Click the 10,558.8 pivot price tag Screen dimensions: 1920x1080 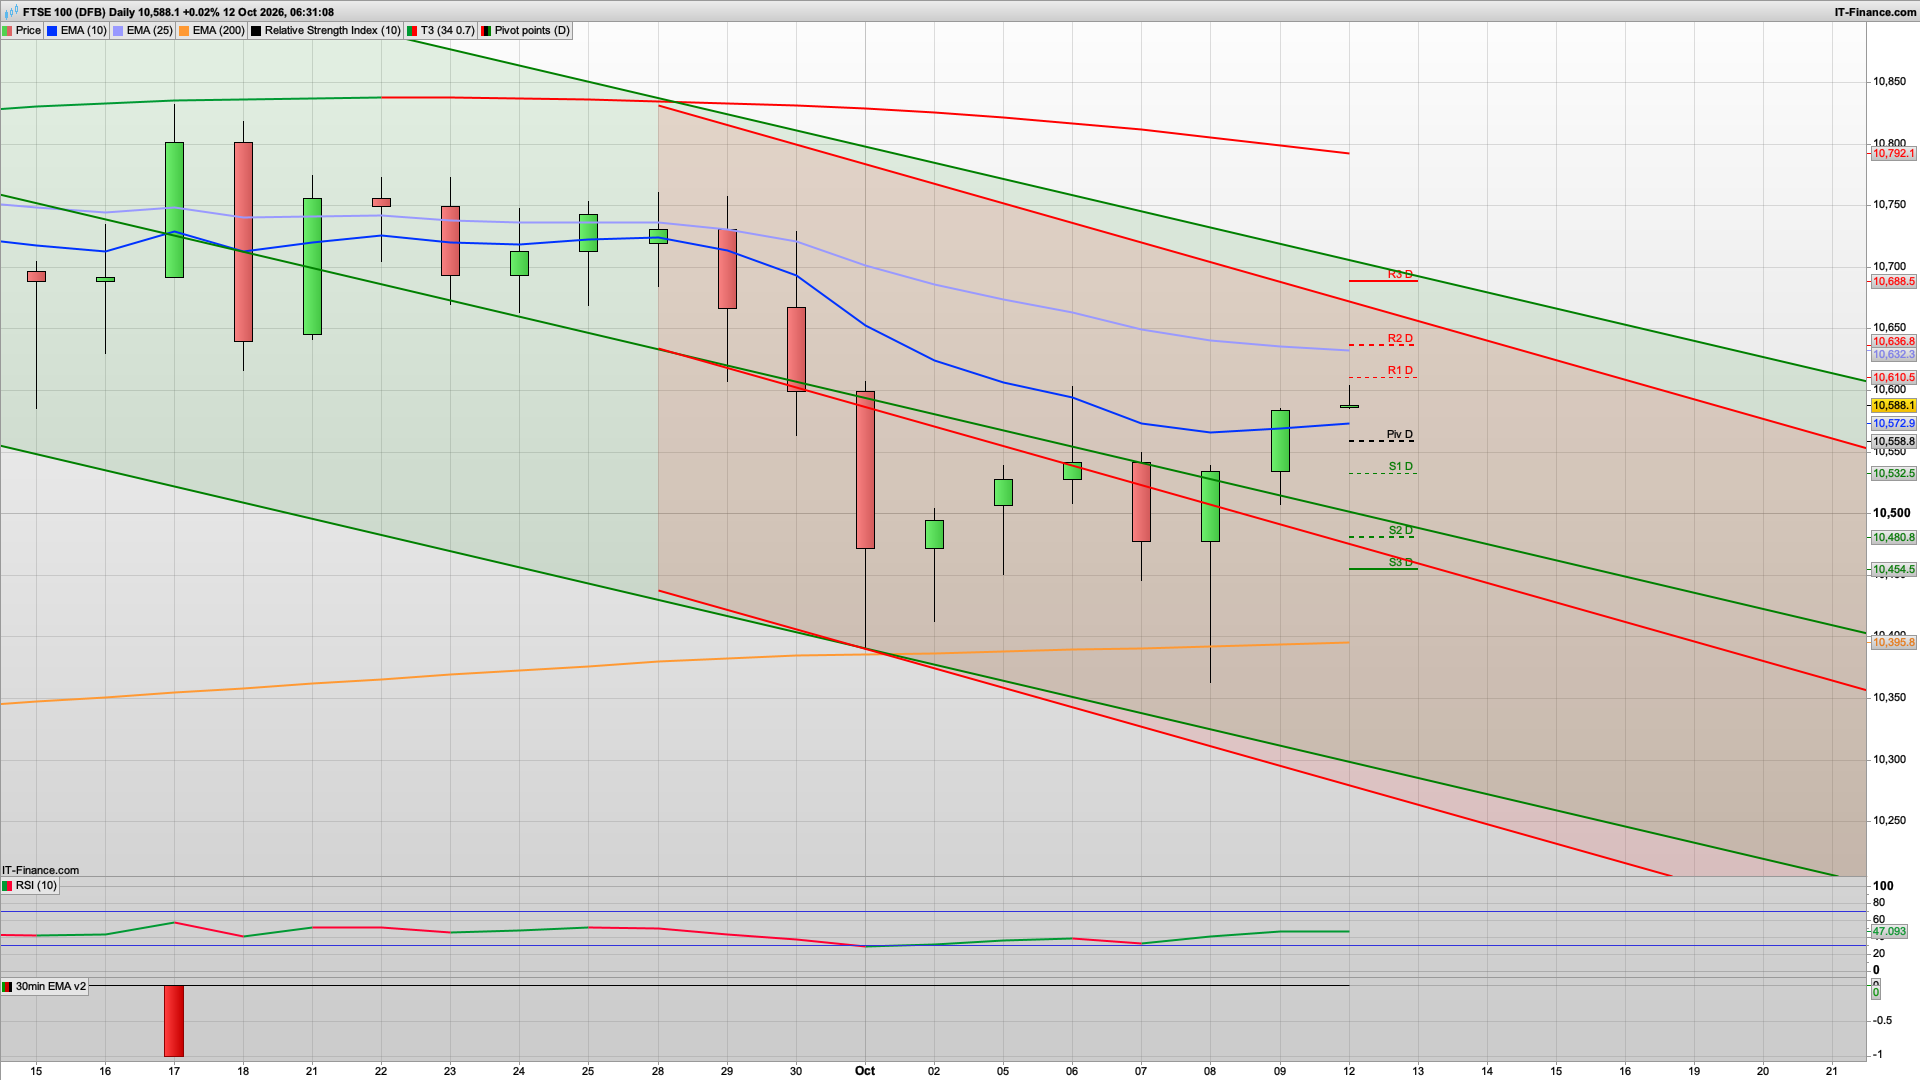(1893, 441)
